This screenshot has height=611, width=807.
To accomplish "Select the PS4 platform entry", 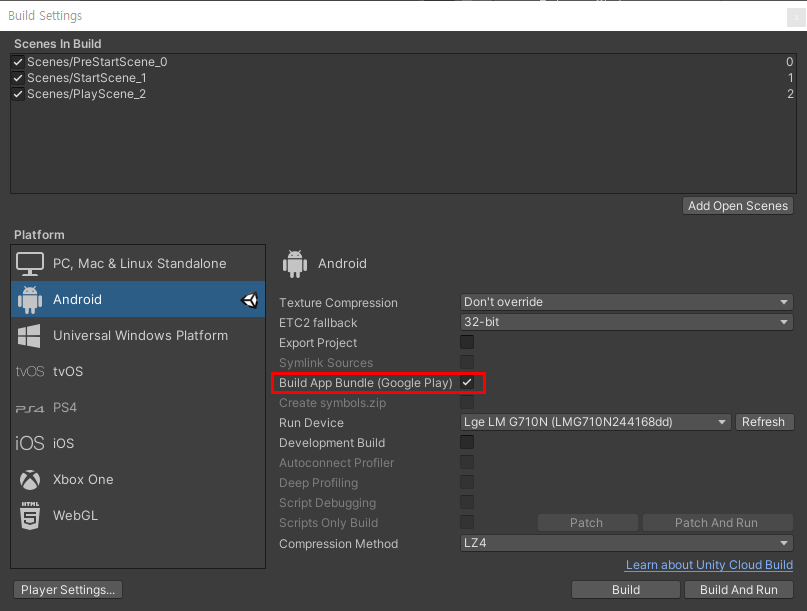I will 138,408.
